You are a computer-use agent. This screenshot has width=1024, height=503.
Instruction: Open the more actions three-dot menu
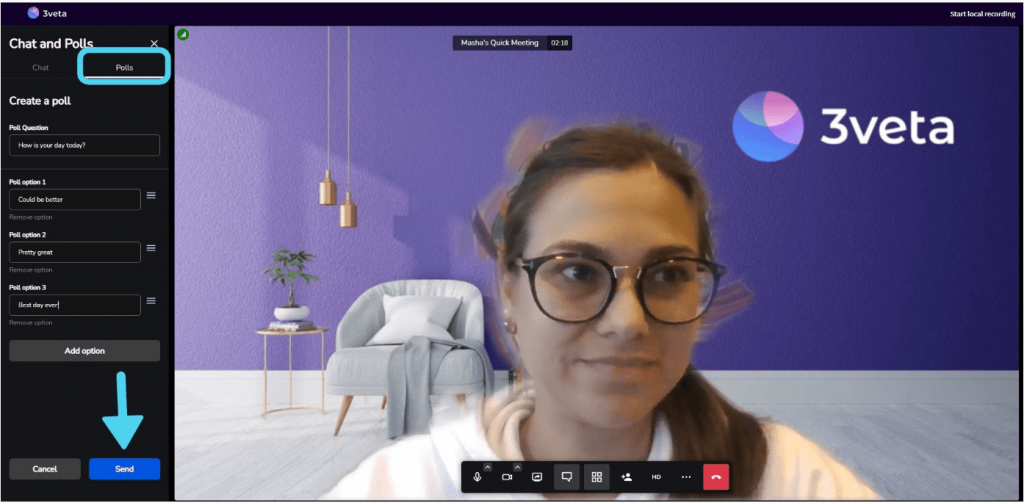pos(686,477)
